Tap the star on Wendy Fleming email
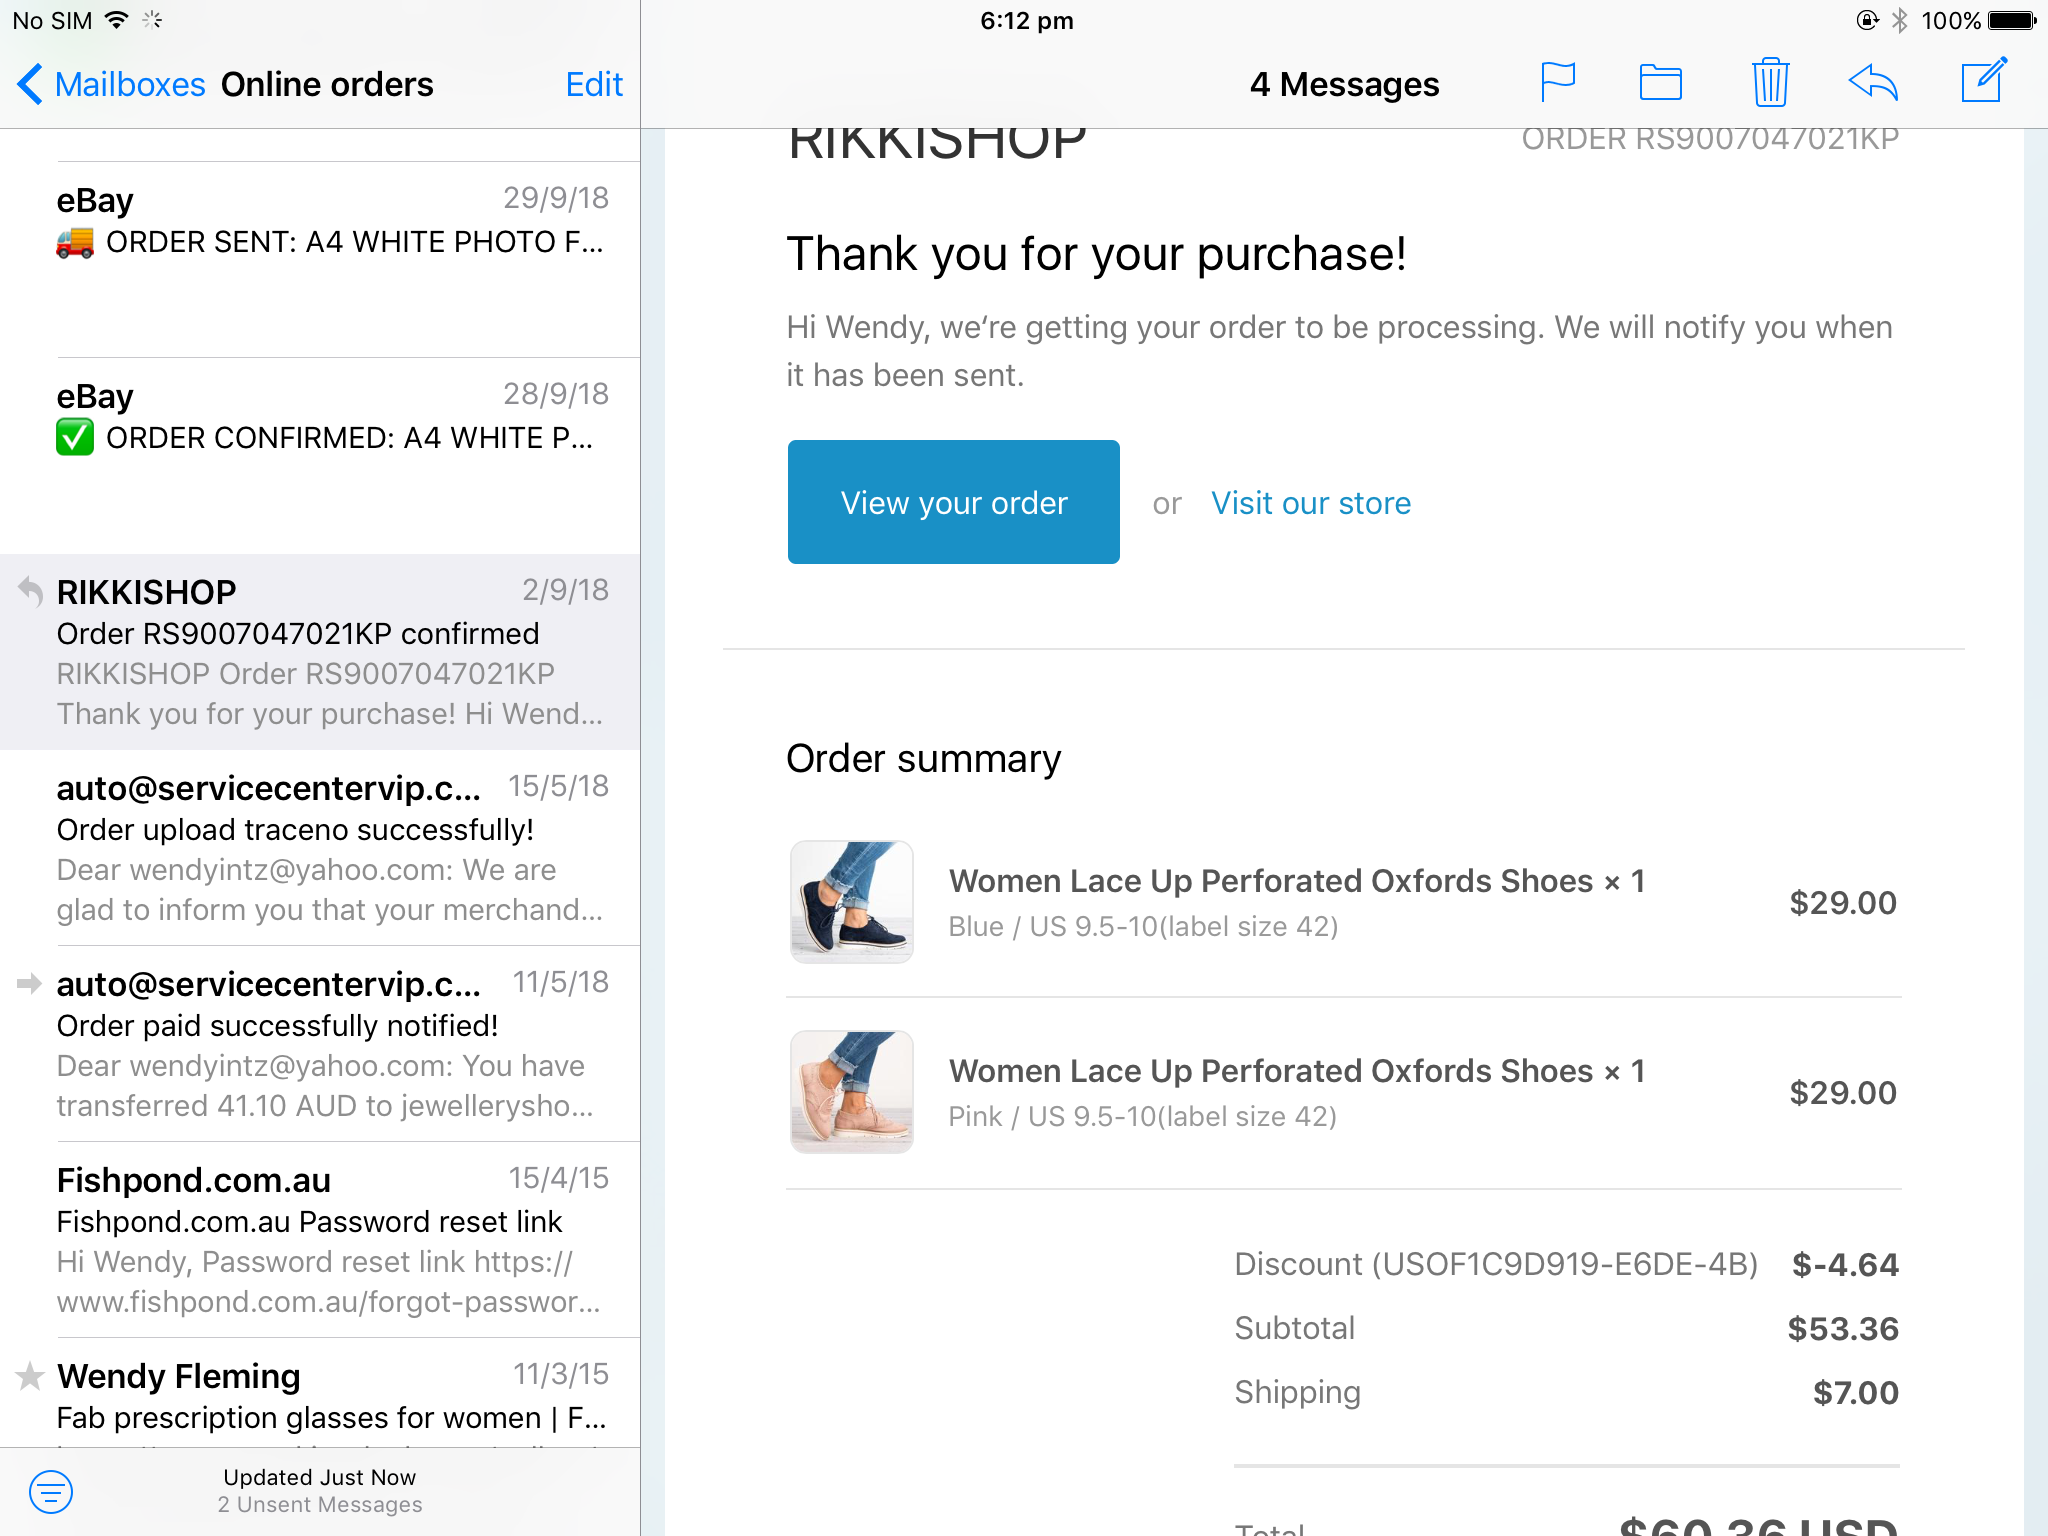 [x=30, y=1377]
